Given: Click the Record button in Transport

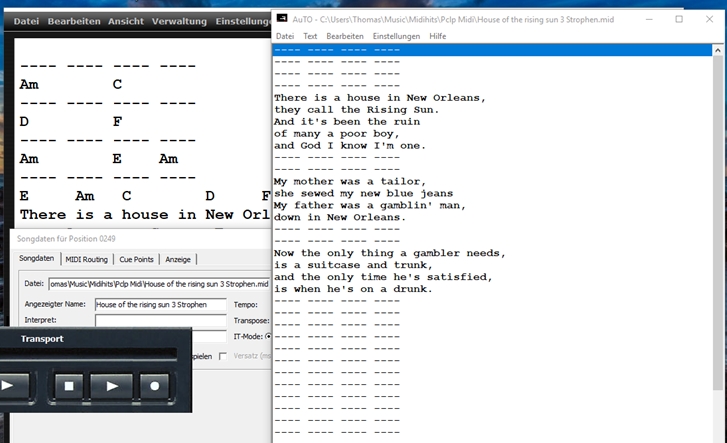Looking at the screenshot, I should [x=154, y=386].
